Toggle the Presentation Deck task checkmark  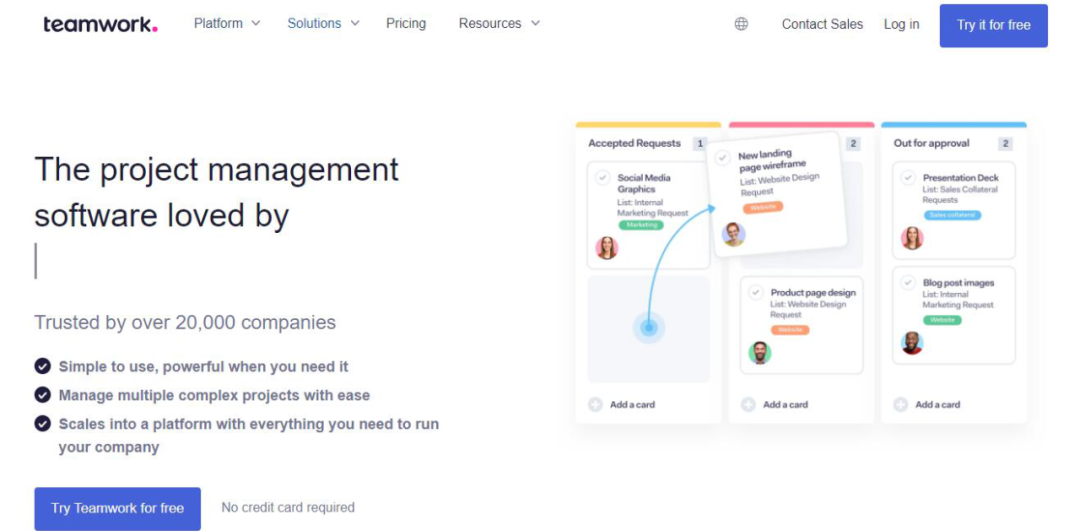908,177
